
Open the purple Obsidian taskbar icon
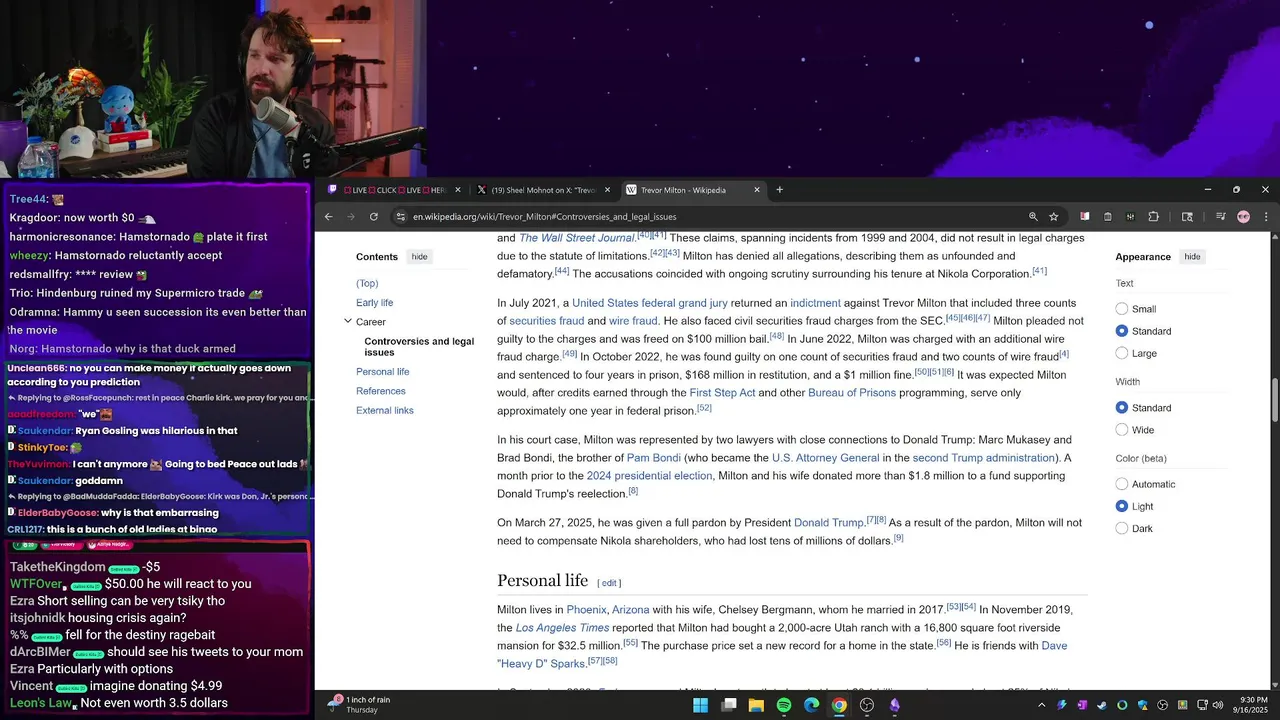(x=894, y=705)
